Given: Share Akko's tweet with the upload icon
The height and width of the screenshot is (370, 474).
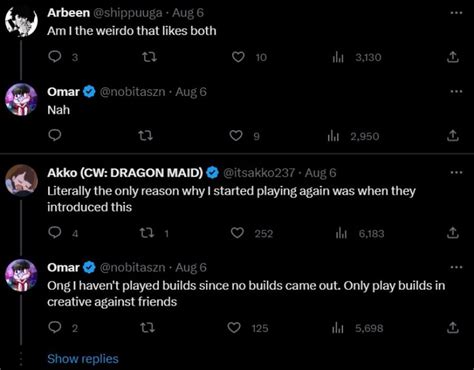Looking at the screenshot, I should (x=452, y=233).
